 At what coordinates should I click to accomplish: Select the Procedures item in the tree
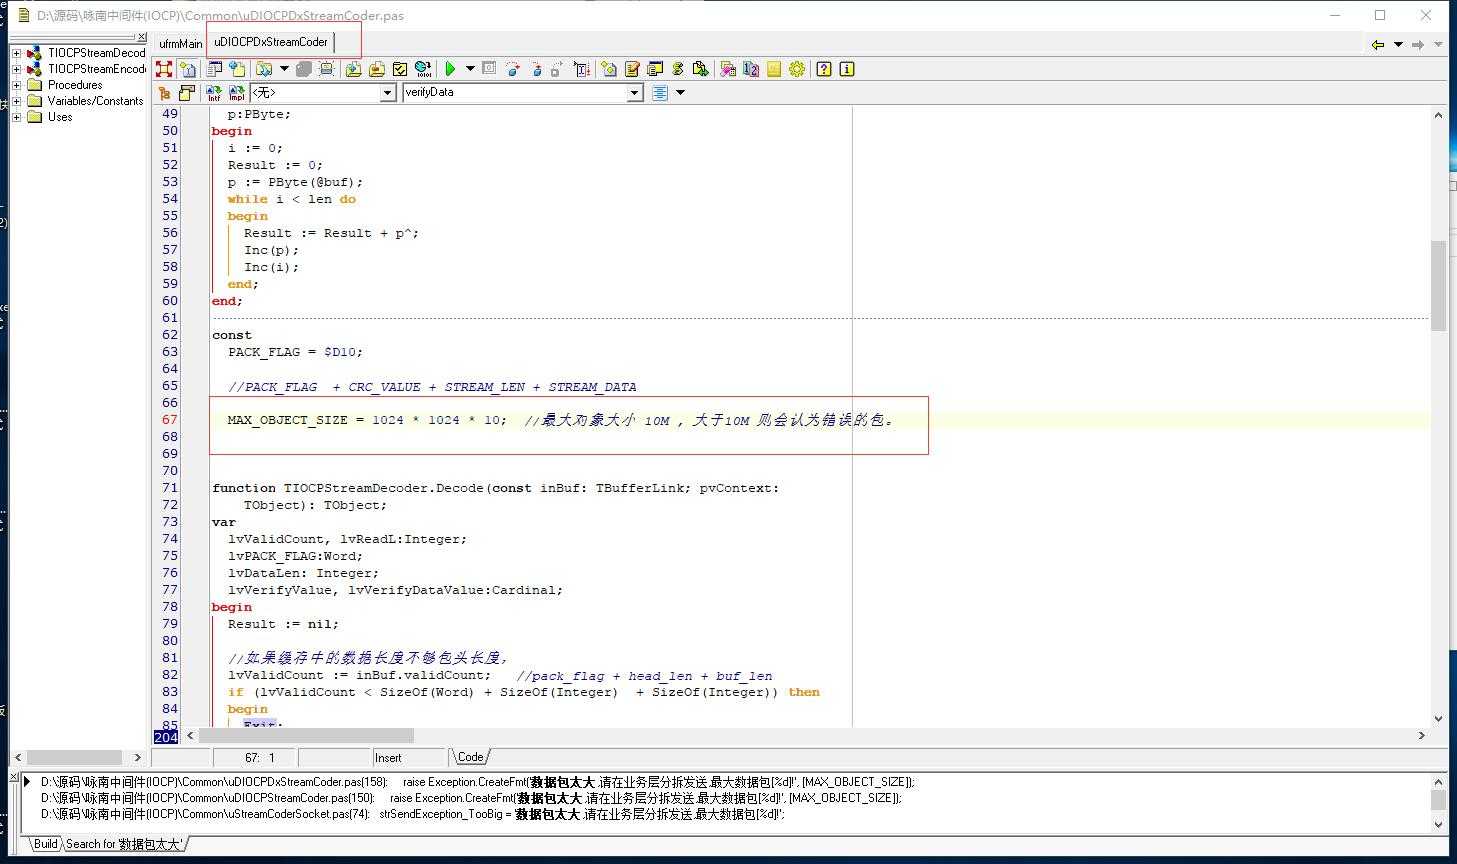[75, 85]
